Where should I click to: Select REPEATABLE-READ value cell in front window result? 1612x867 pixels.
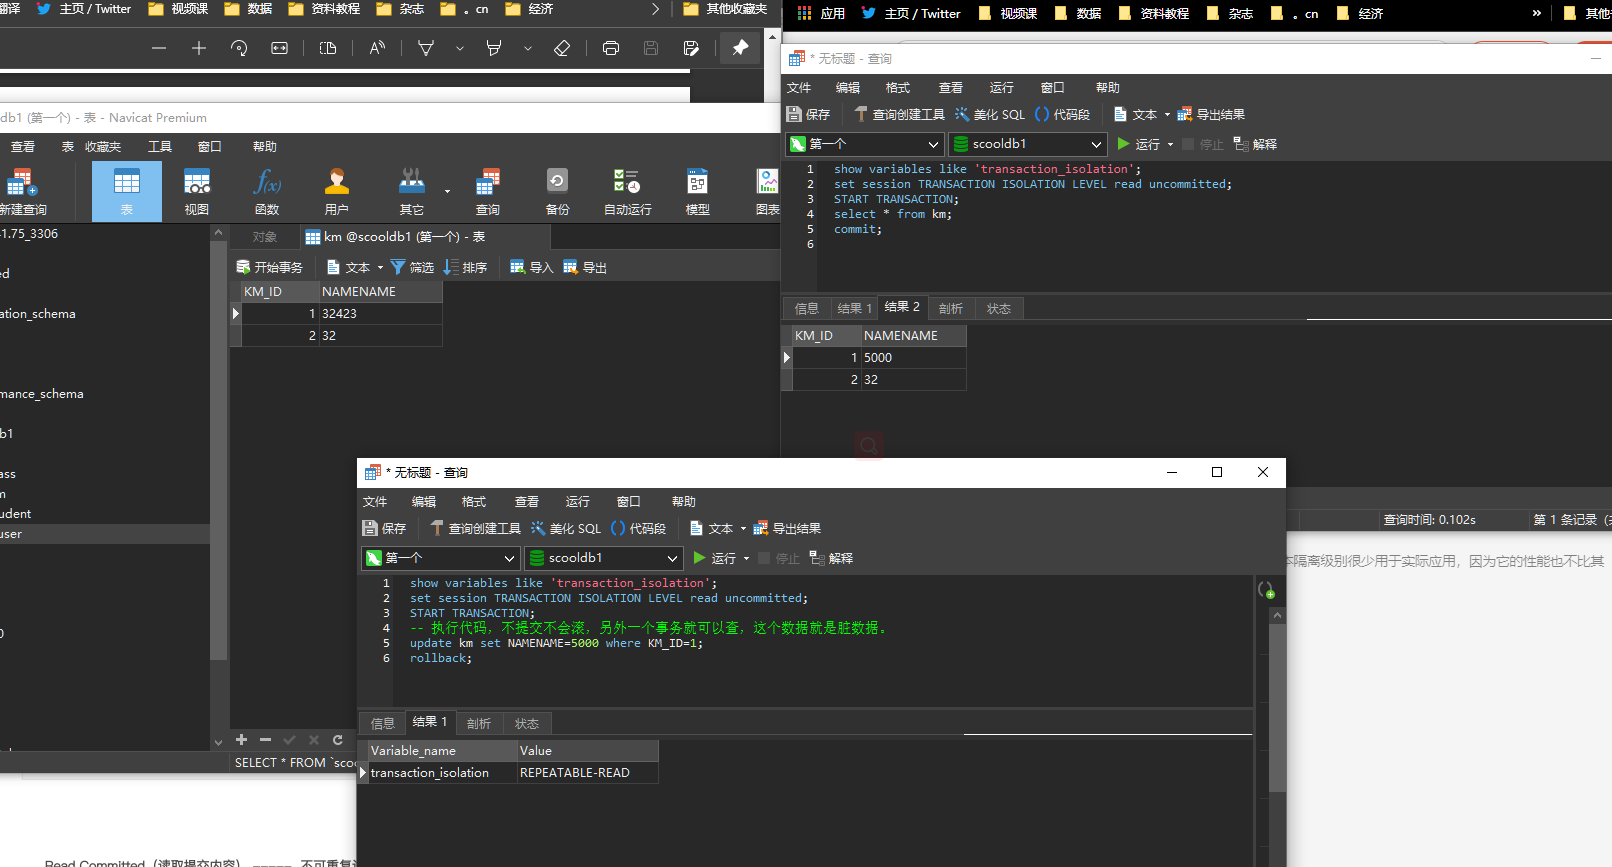click(x=587, y=772)
